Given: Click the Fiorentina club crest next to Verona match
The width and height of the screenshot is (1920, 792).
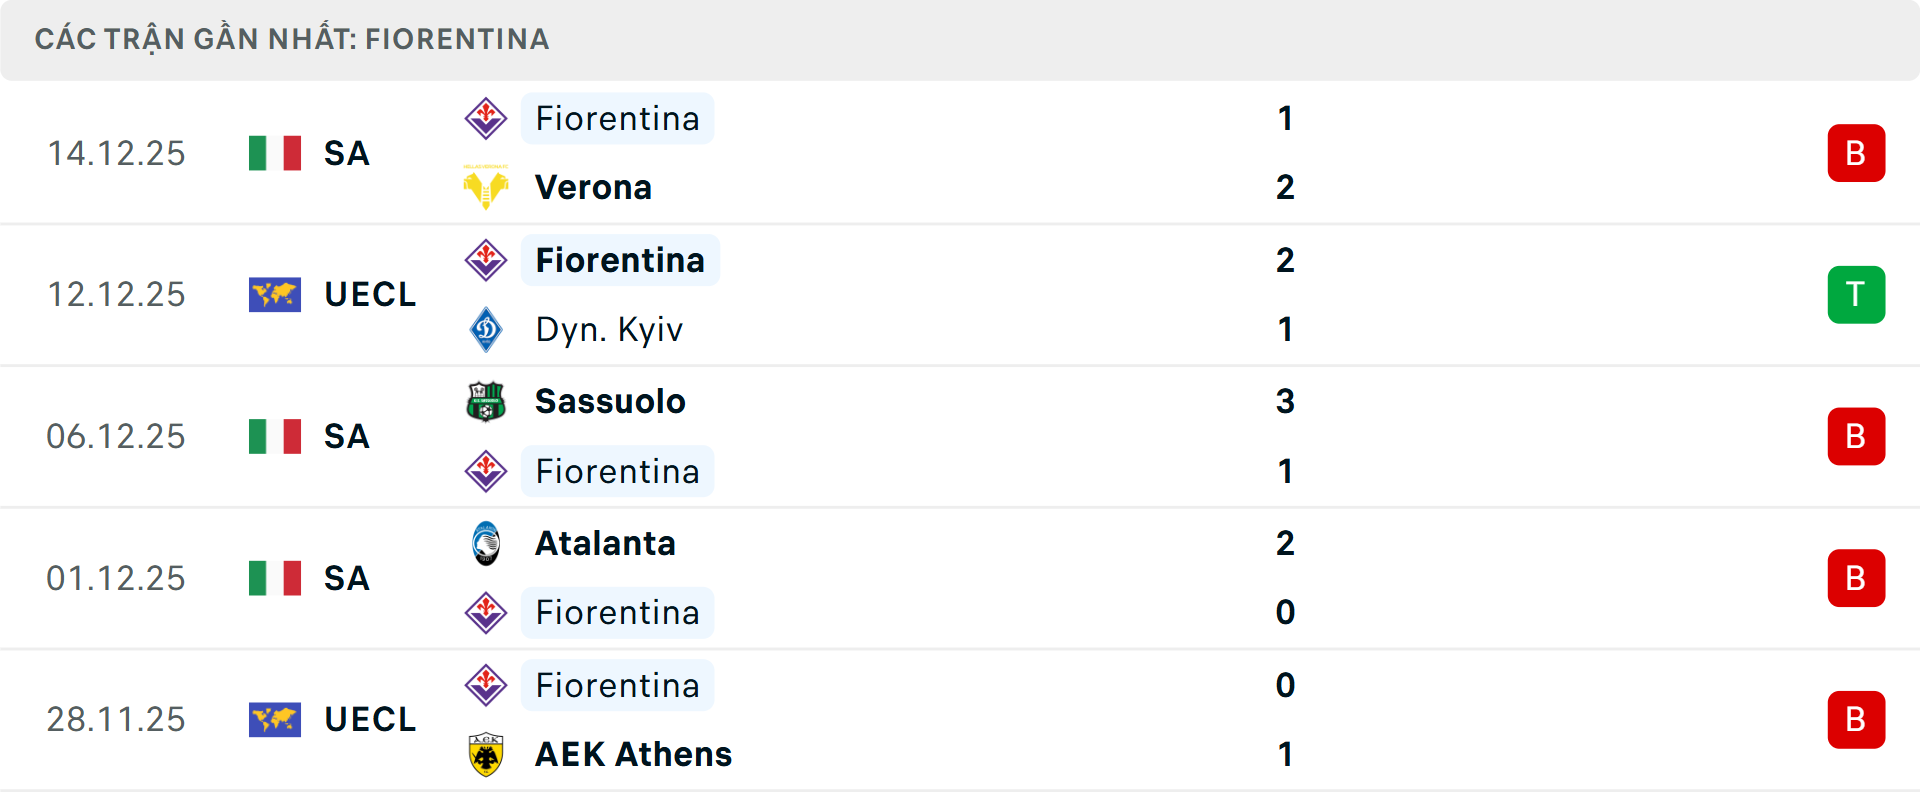Looking at the screenshot, I should click(x=487, y=118).
